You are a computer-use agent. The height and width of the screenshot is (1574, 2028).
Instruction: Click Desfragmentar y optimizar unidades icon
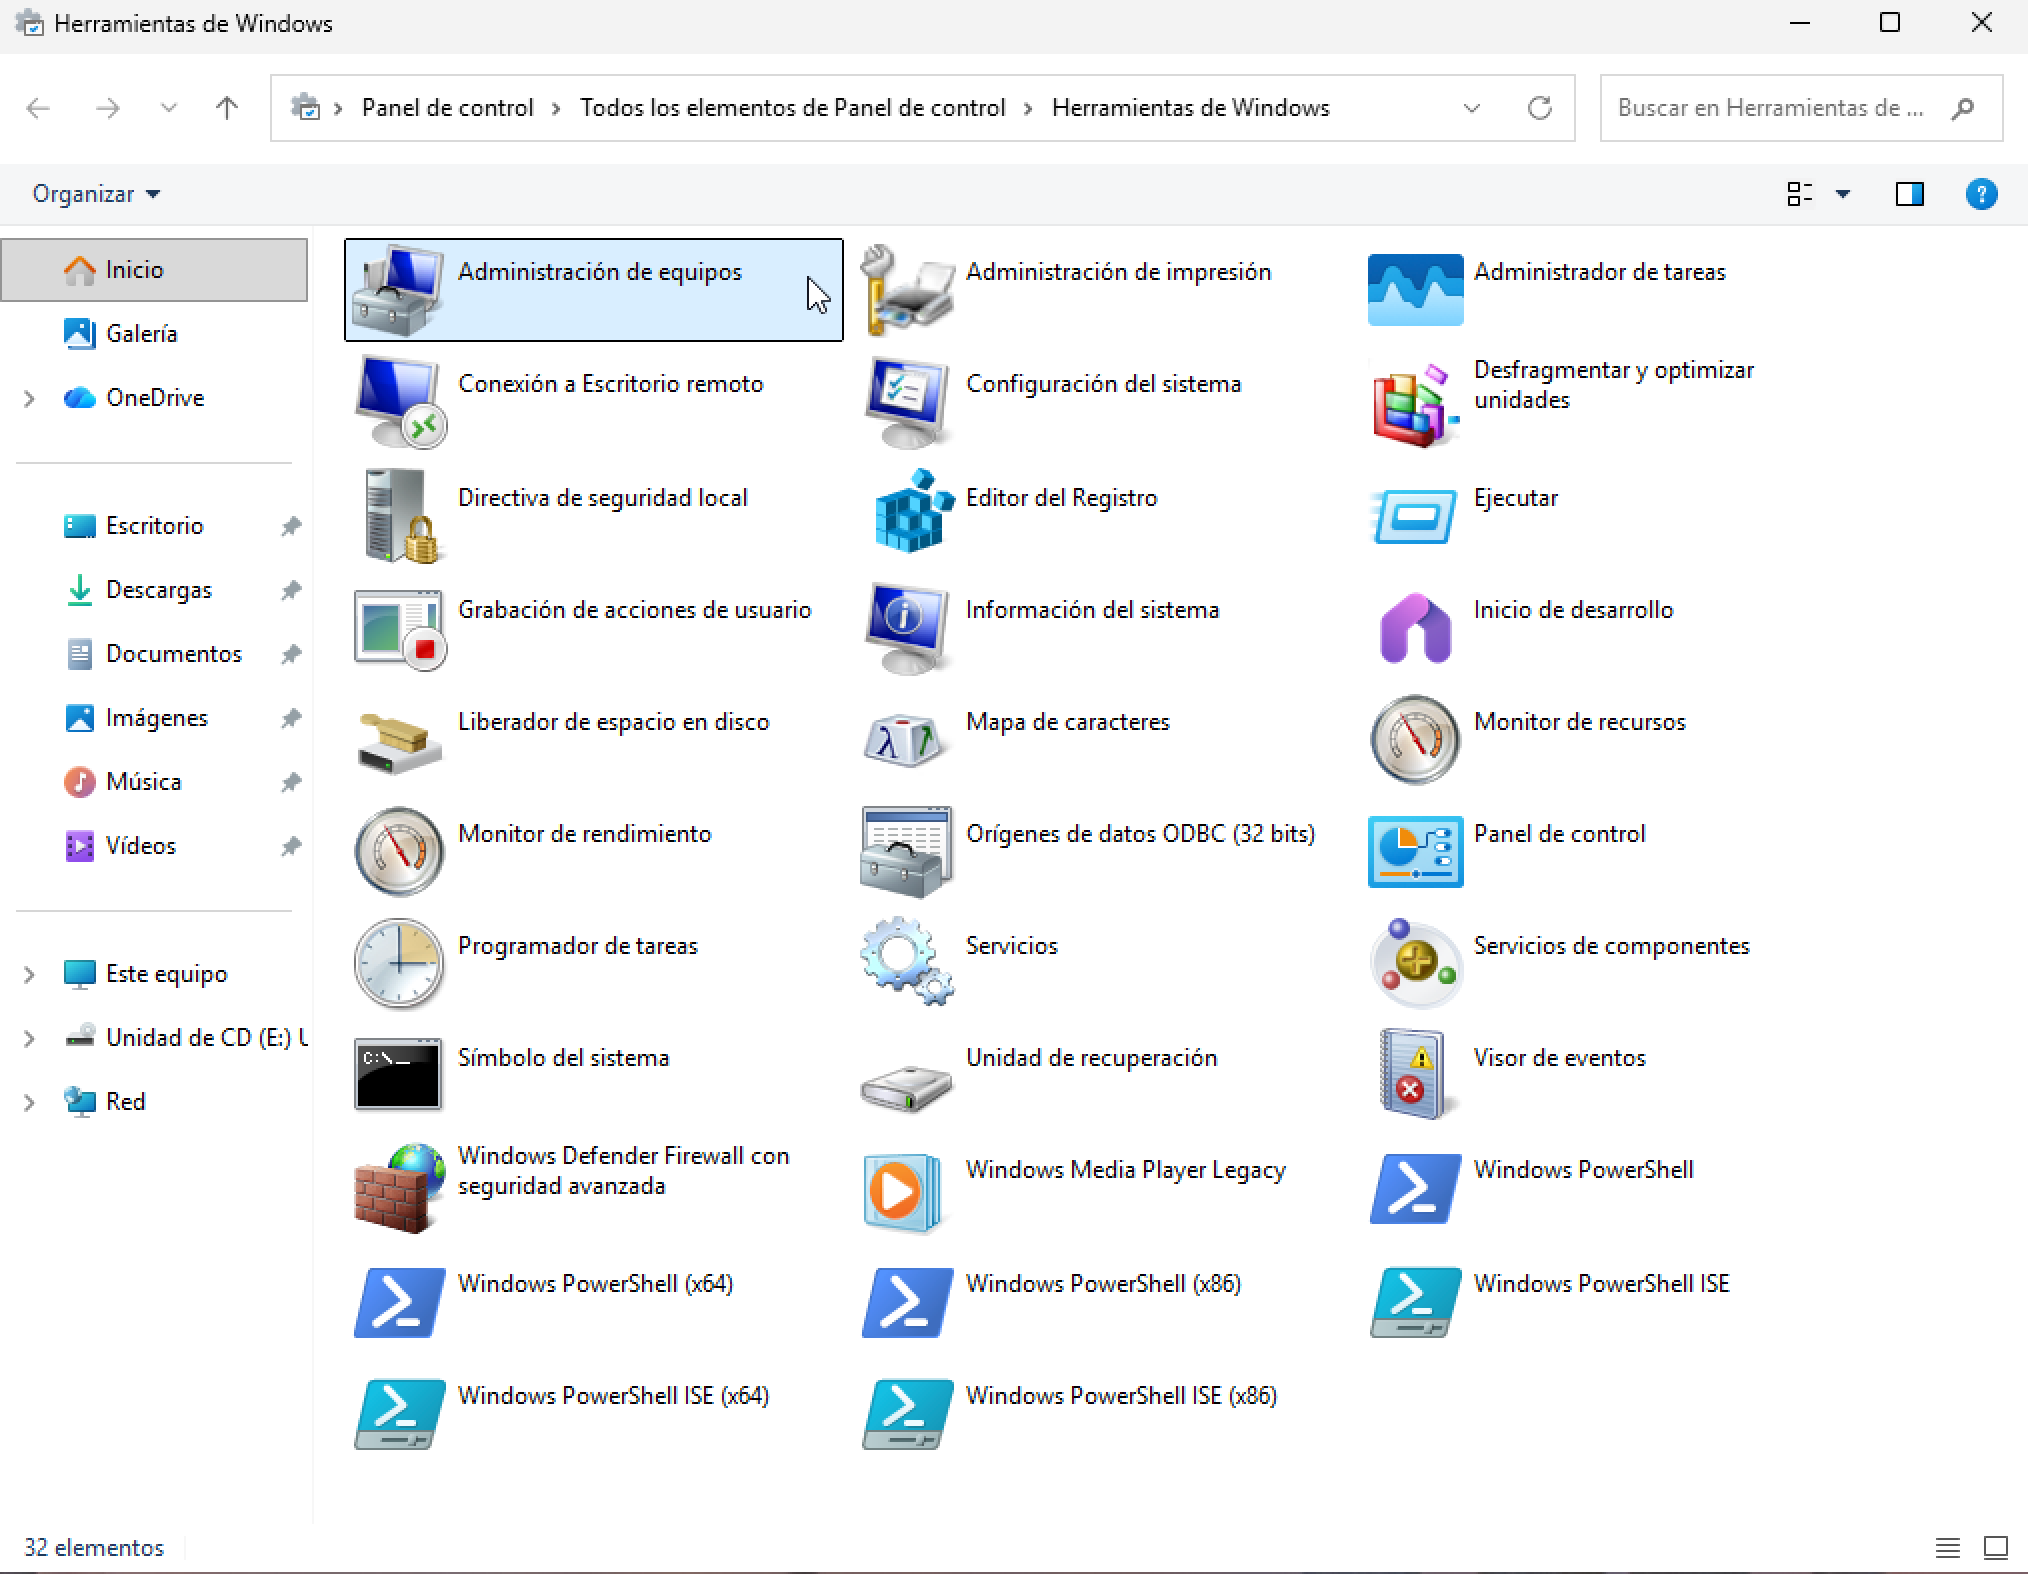pyautogui.click(x=1415, y=404)
